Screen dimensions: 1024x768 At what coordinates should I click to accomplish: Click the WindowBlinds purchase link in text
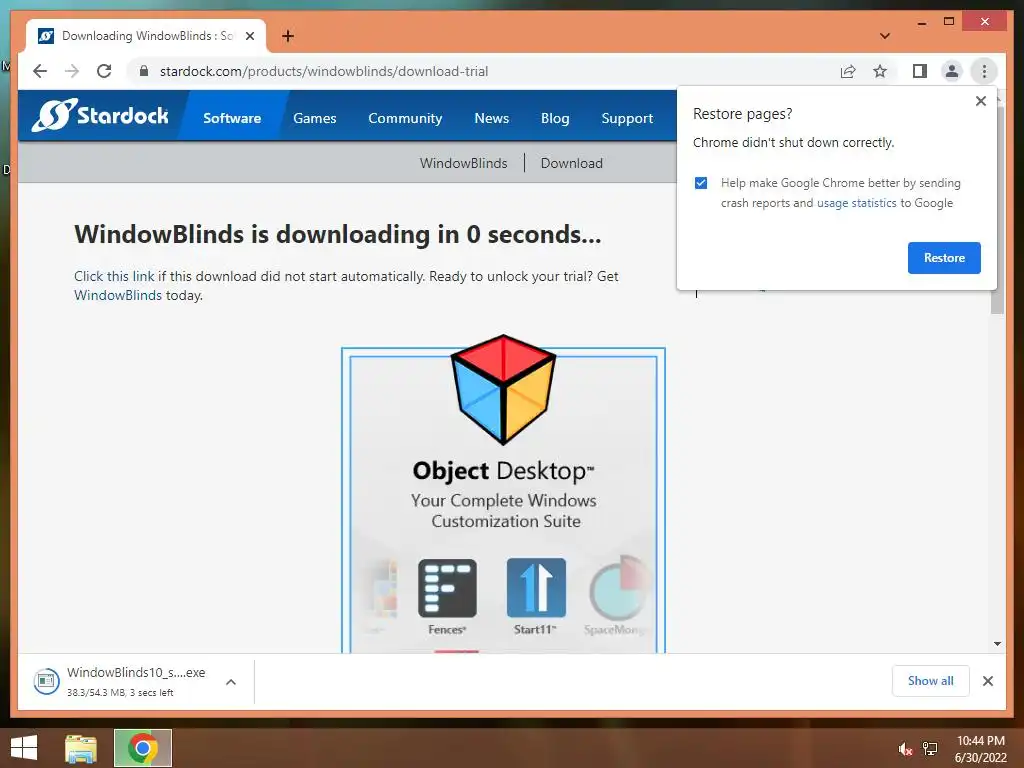(x=118, y=295)
